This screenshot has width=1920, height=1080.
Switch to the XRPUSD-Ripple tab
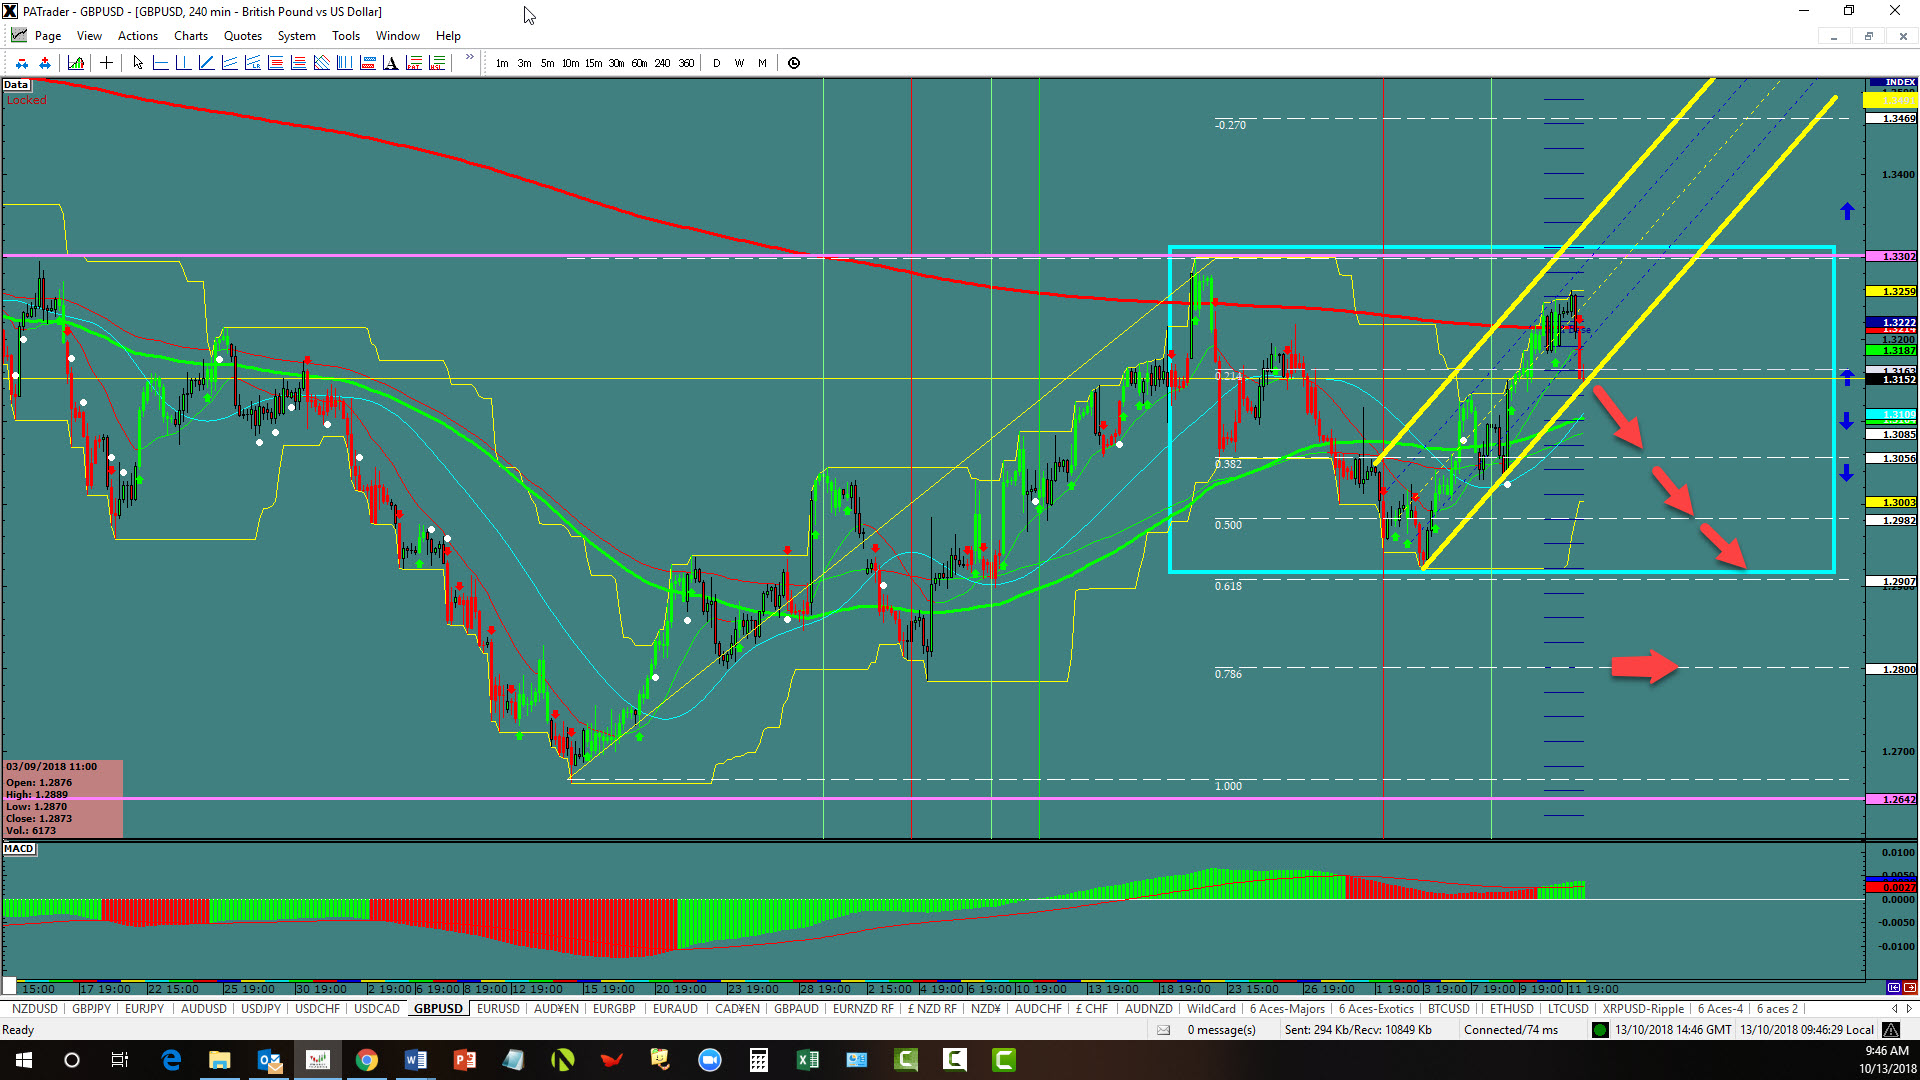1644,1008
